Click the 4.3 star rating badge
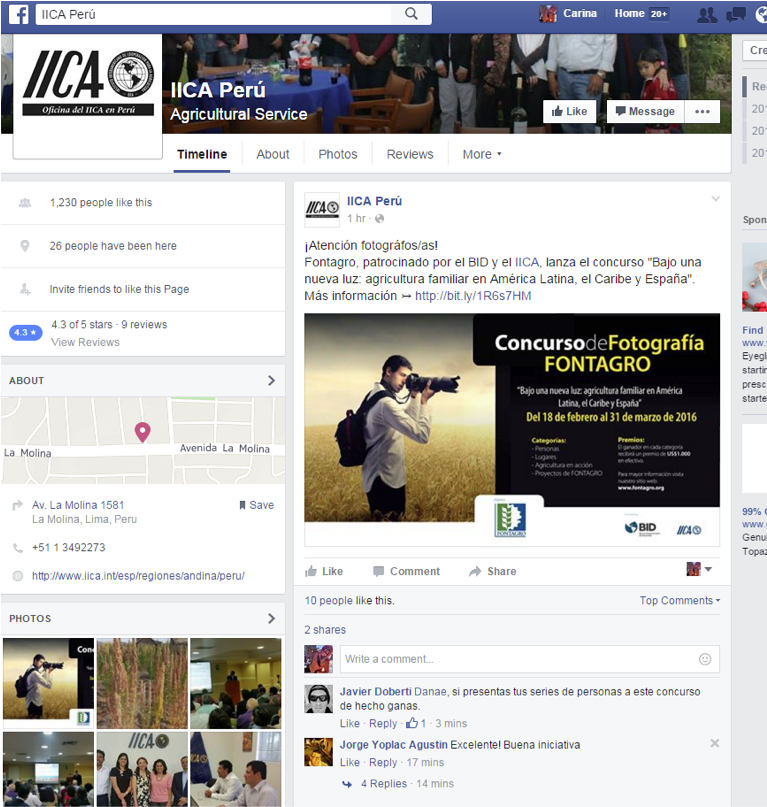This screenshot has height=807, width=767. tap(25, 332)
